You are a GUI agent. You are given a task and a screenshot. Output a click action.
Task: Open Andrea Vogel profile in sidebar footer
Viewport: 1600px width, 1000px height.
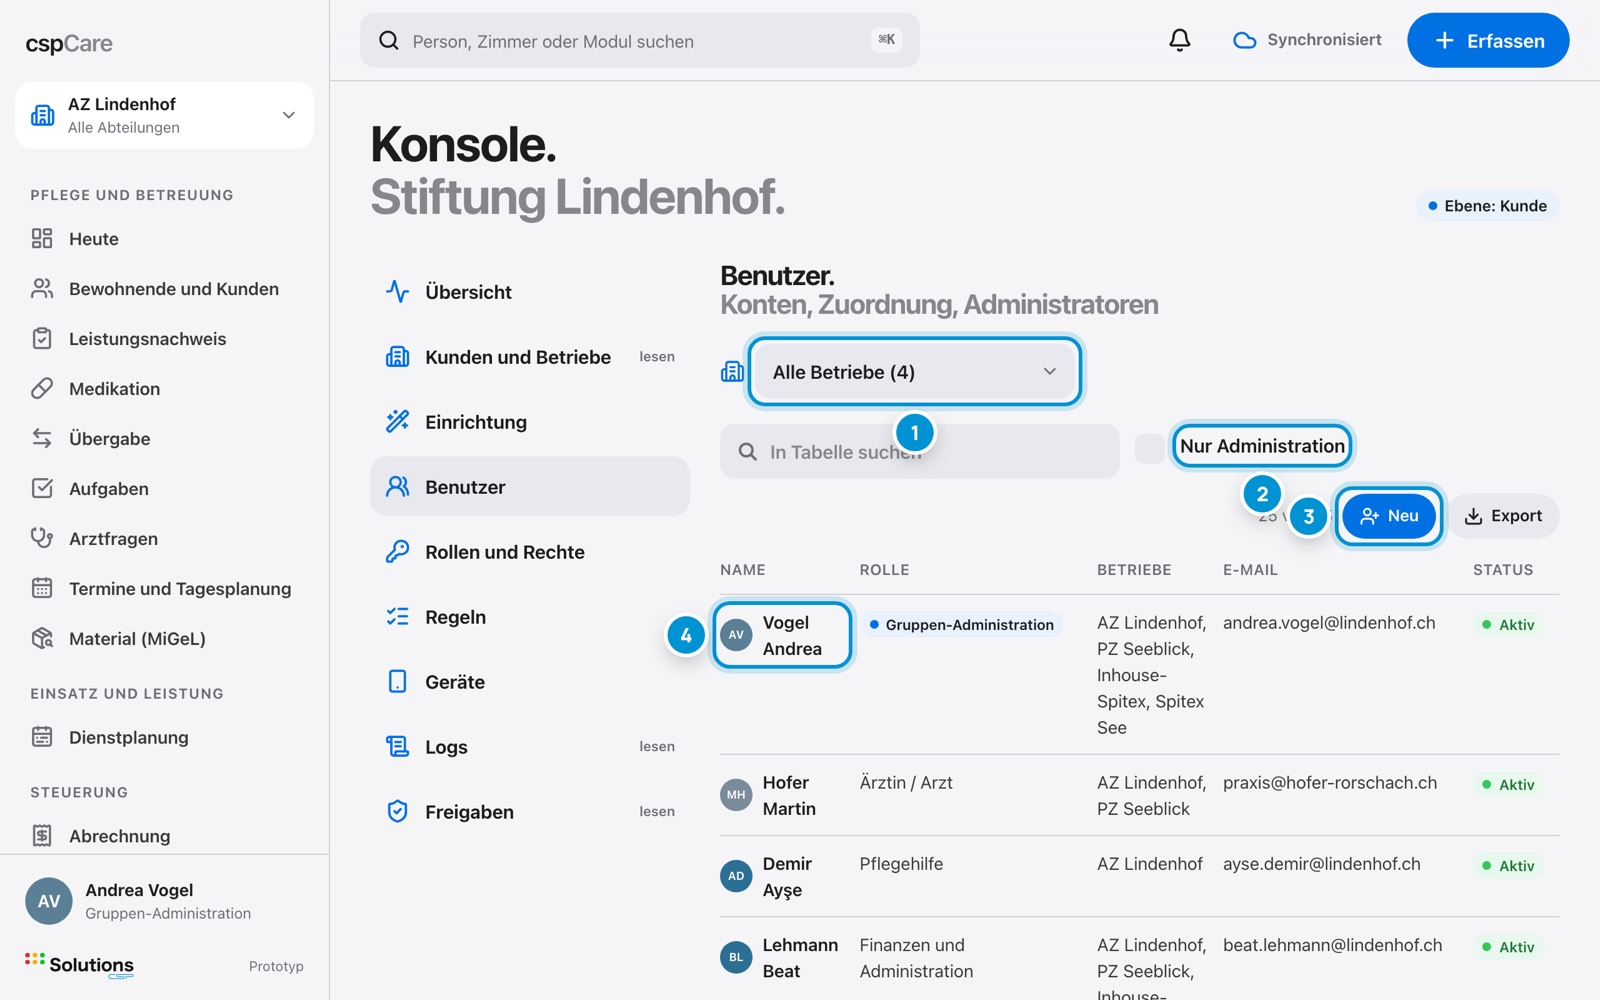click(x=165, y=901)
